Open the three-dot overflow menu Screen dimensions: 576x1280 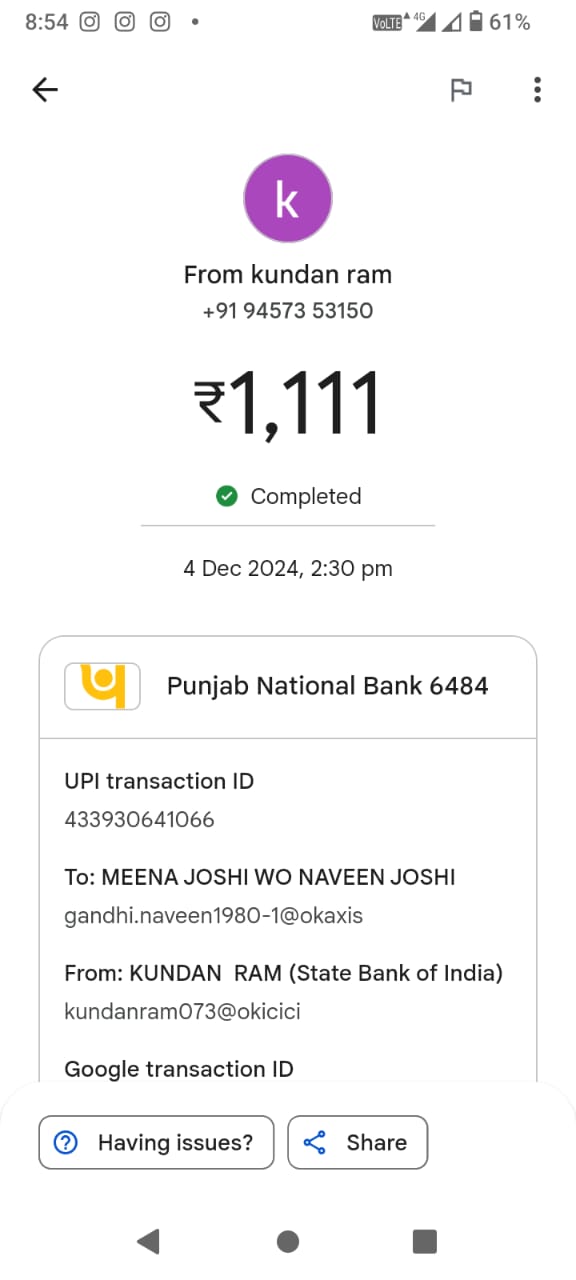[x=537, y=90]
